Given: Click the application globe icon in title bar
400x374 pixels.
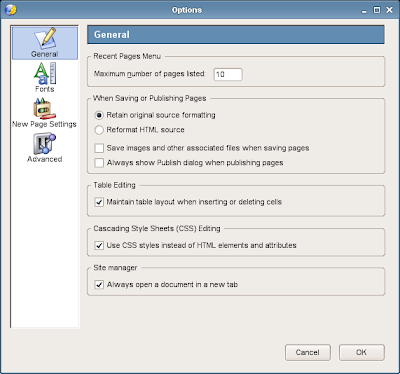Looking at the screenshot, I should click(x=11, y=10).
